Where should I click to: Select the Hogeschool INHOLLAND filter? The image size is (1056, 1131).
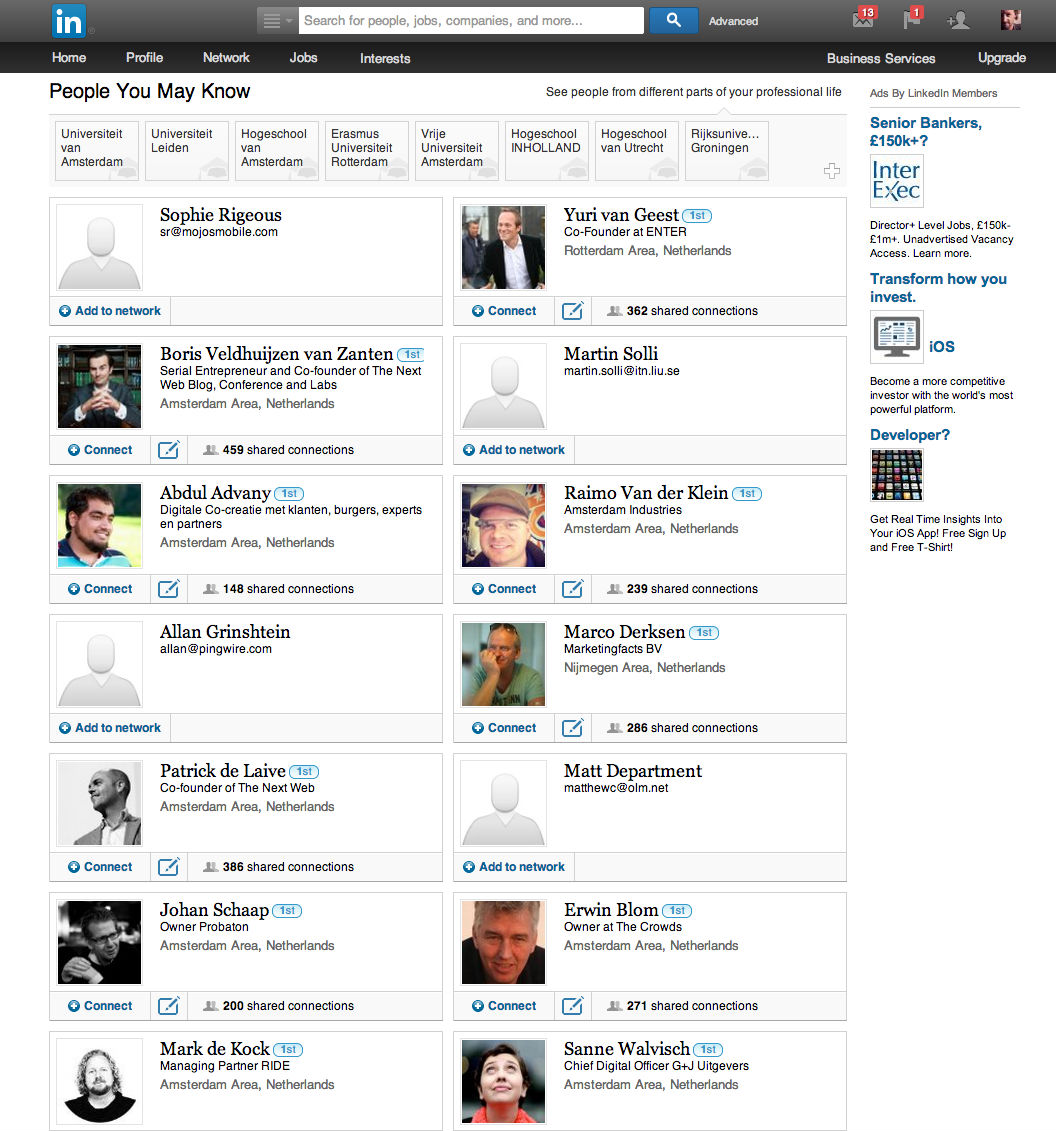546,150
